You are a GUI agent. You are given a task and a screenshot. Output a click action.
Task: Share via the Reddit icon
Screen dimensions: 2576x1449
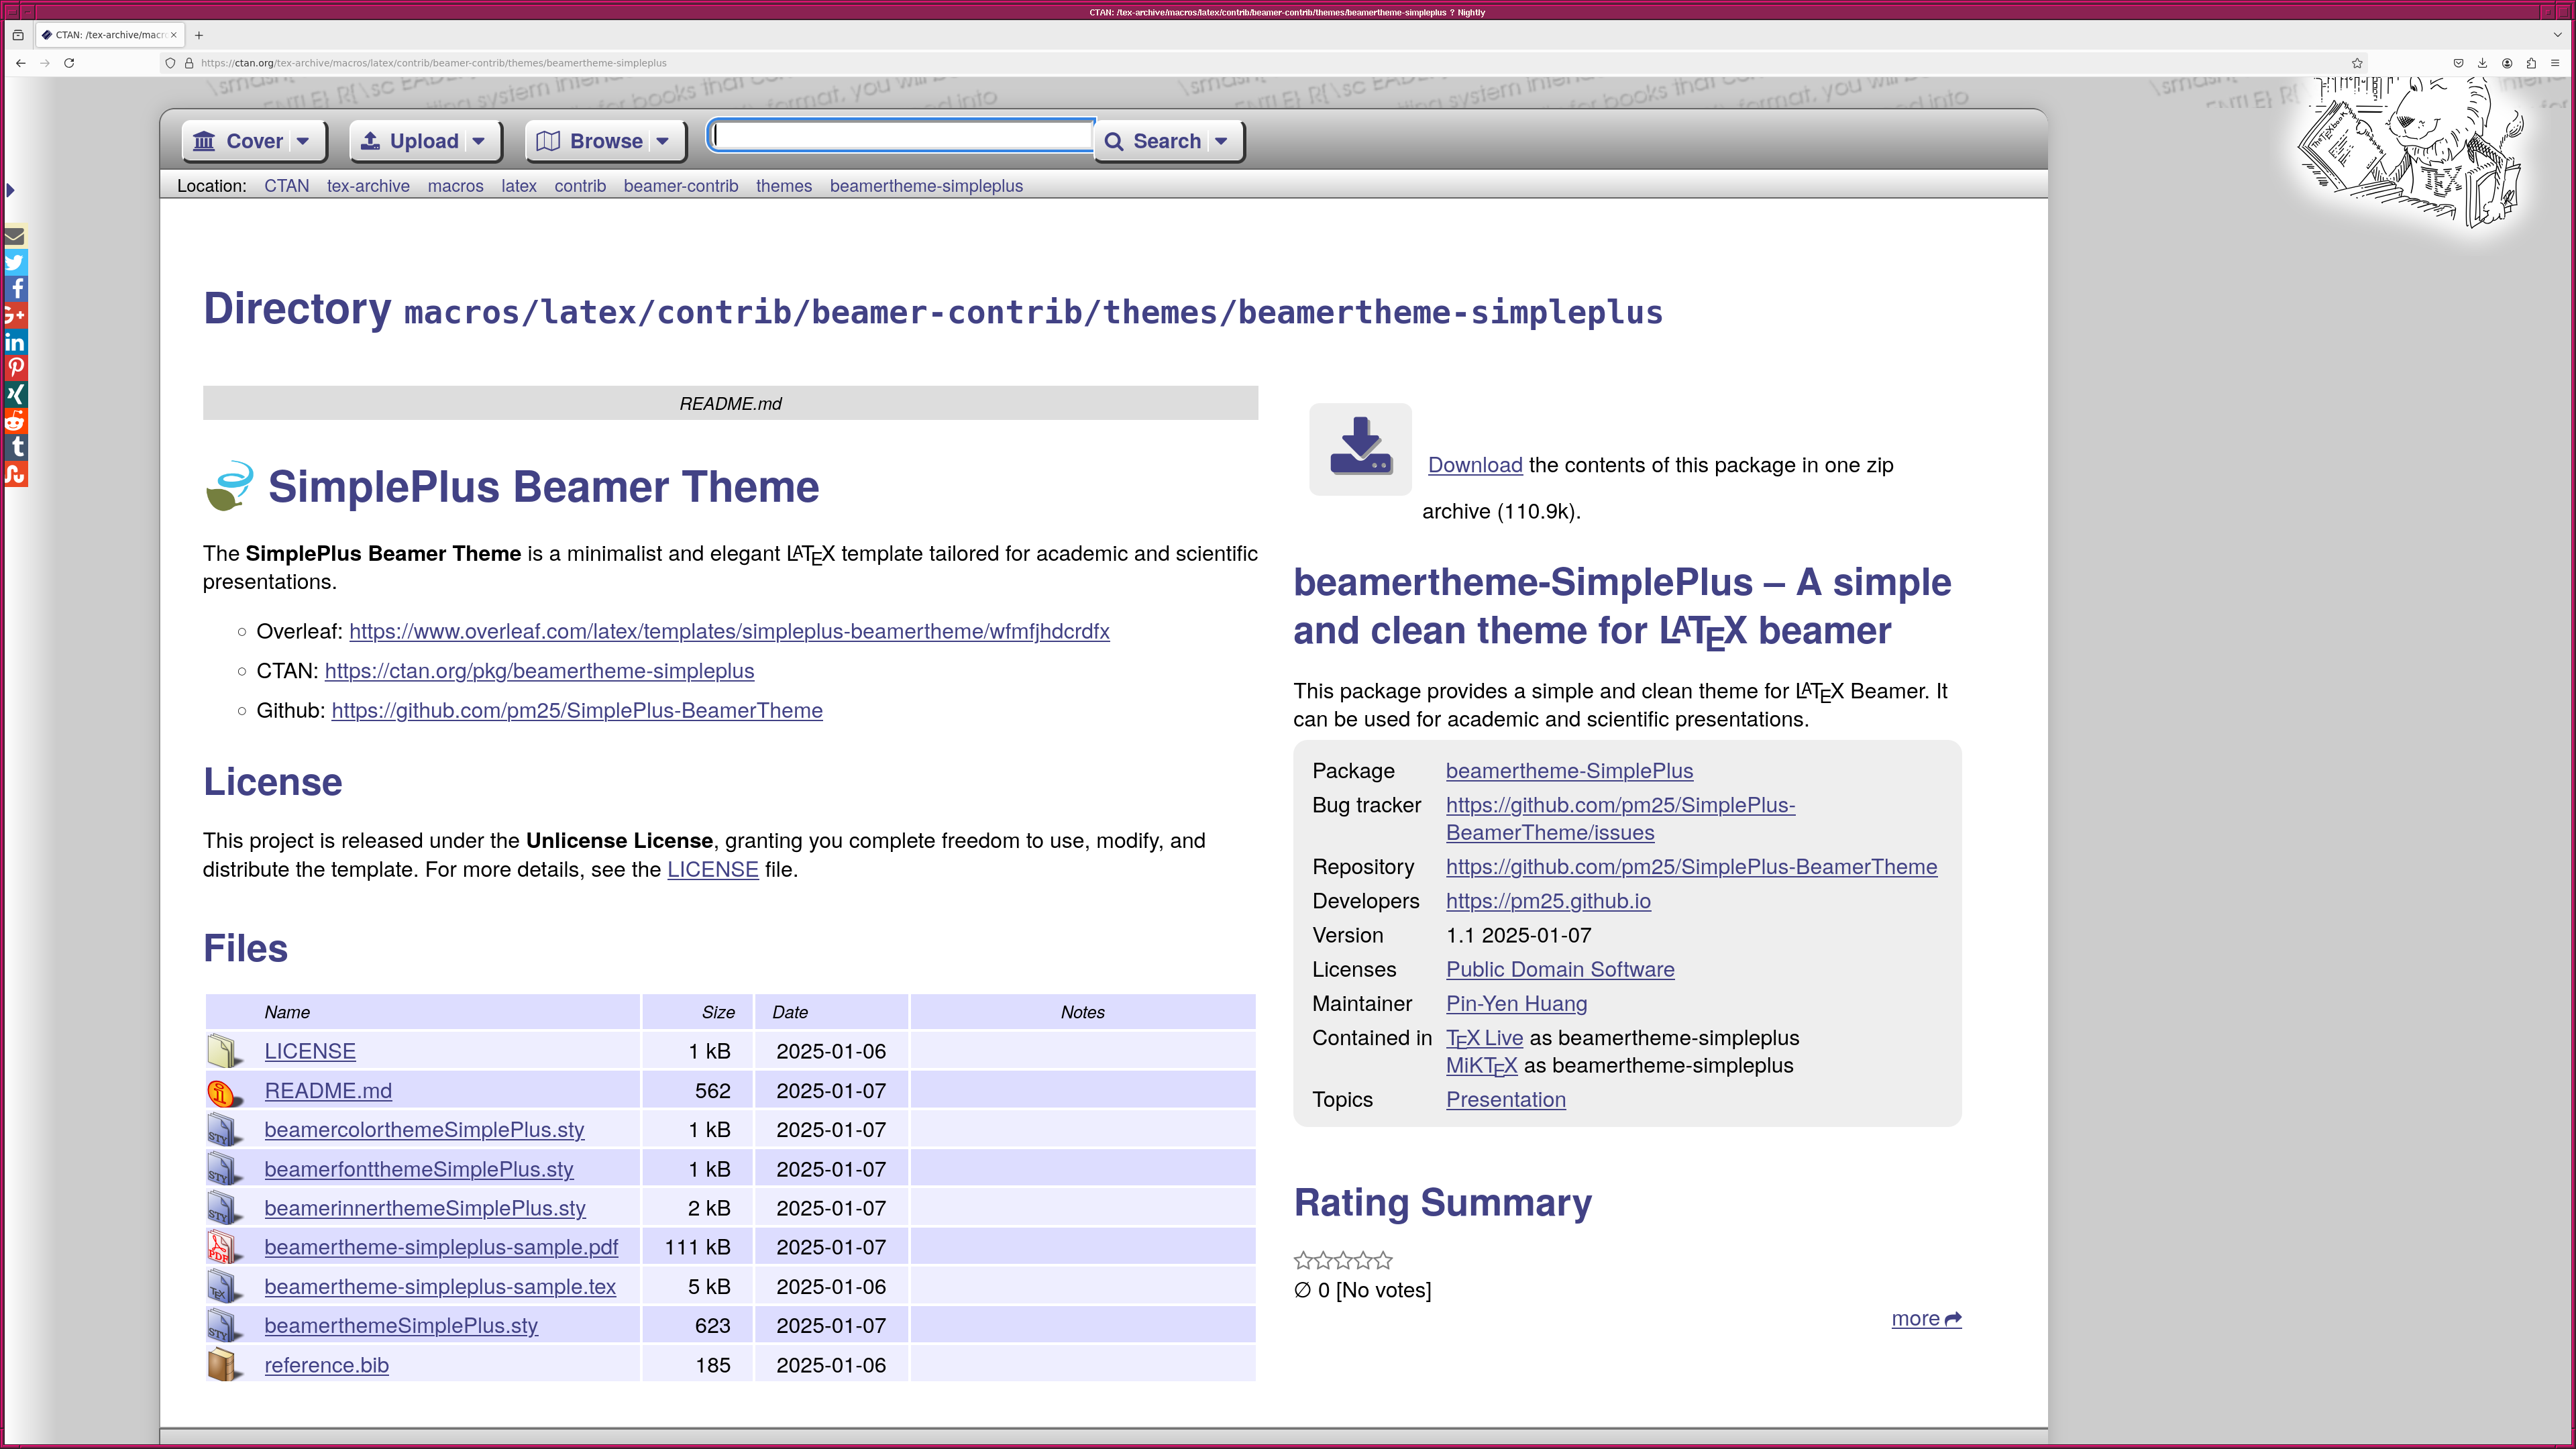click(15, 421)
